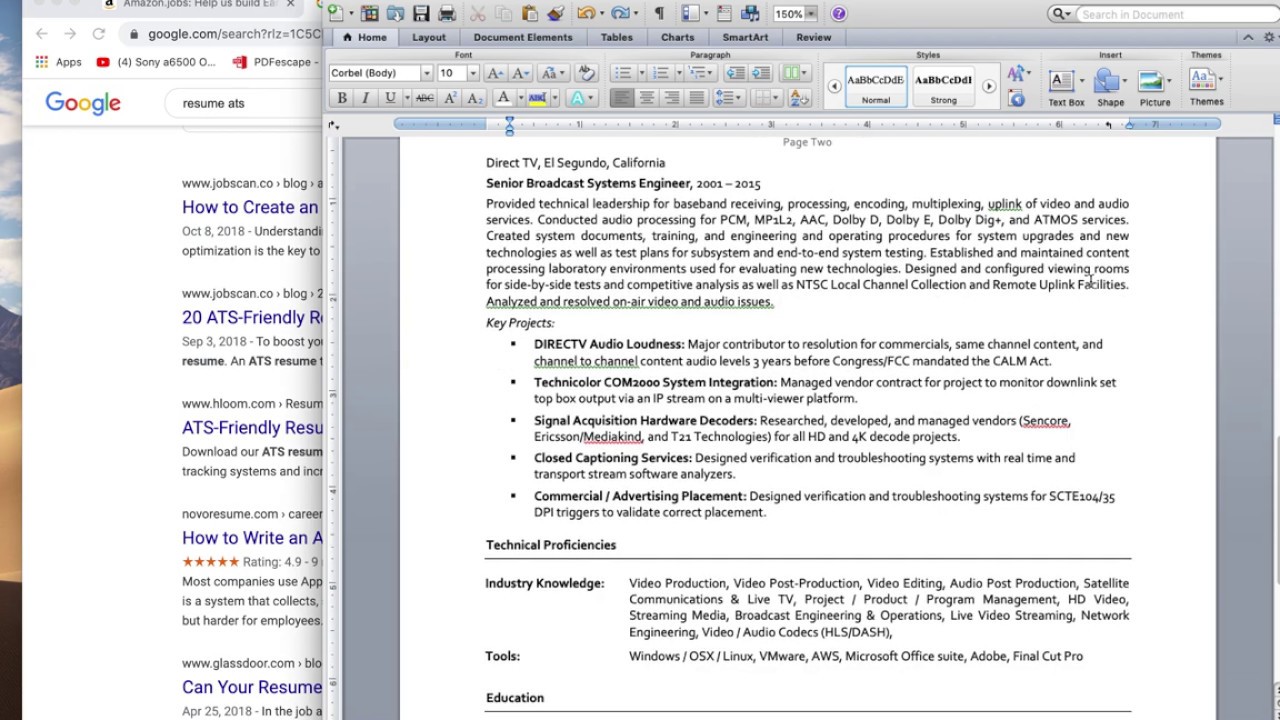The width and height of the screenshot is (1280, 720).
Task: Click the Sort icon
Action: [799, 98]
